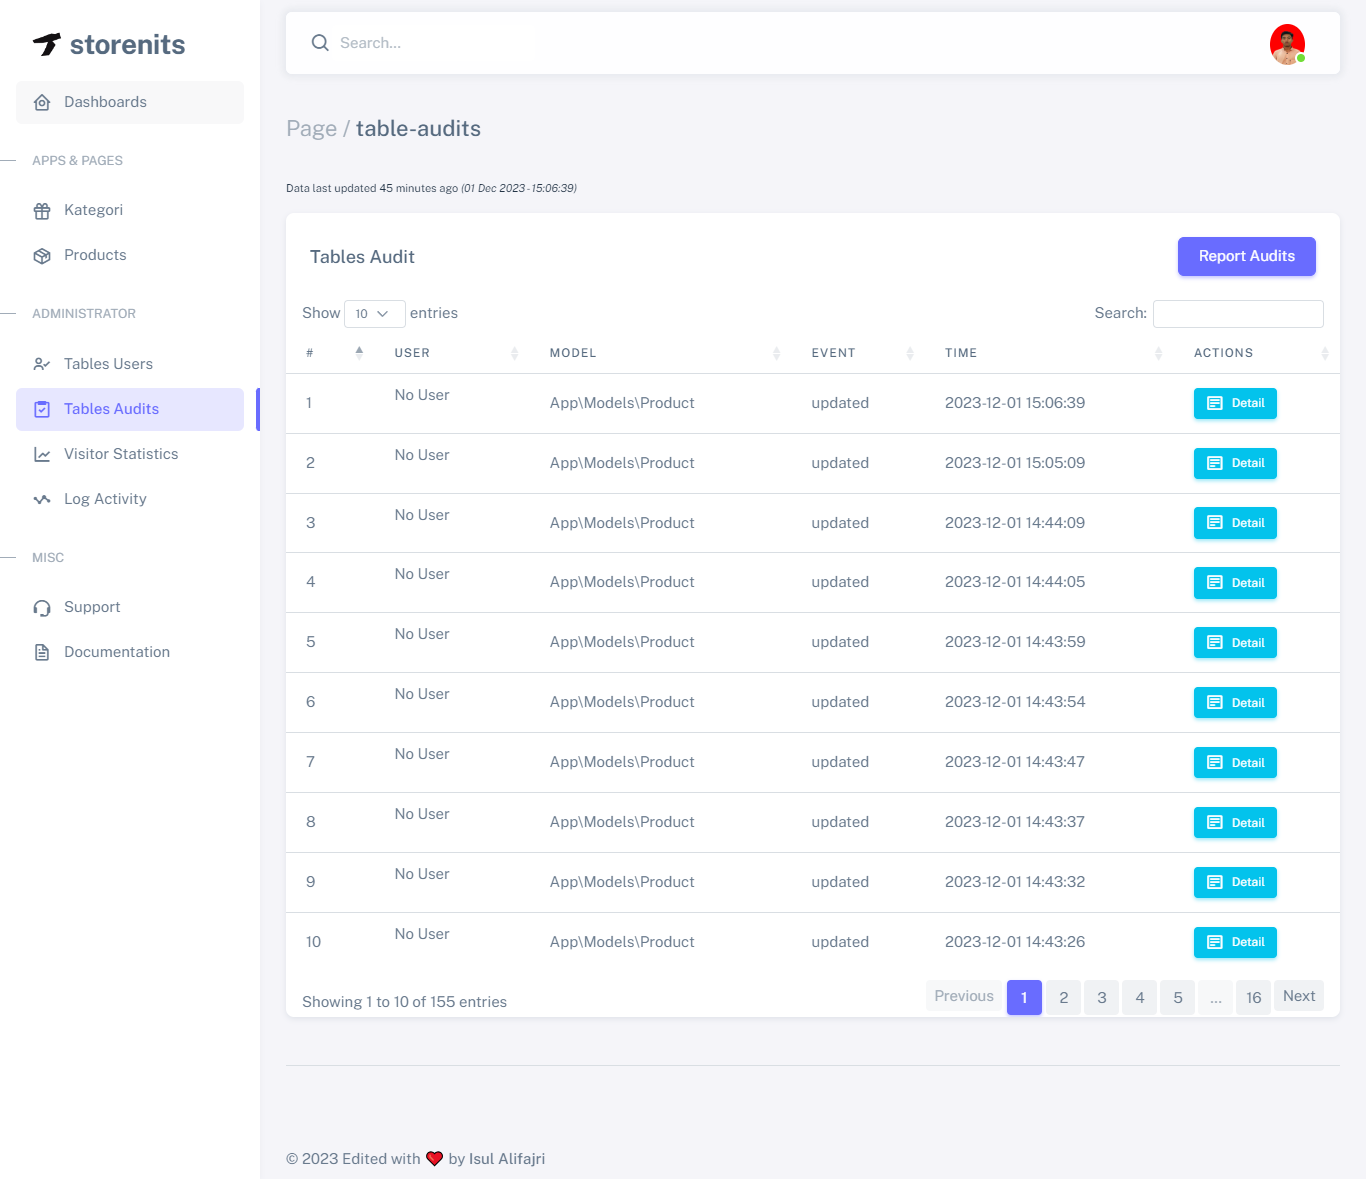Click the Kategori gift icon
This screenshot has width=1366, height=1179.
point(42,211)
